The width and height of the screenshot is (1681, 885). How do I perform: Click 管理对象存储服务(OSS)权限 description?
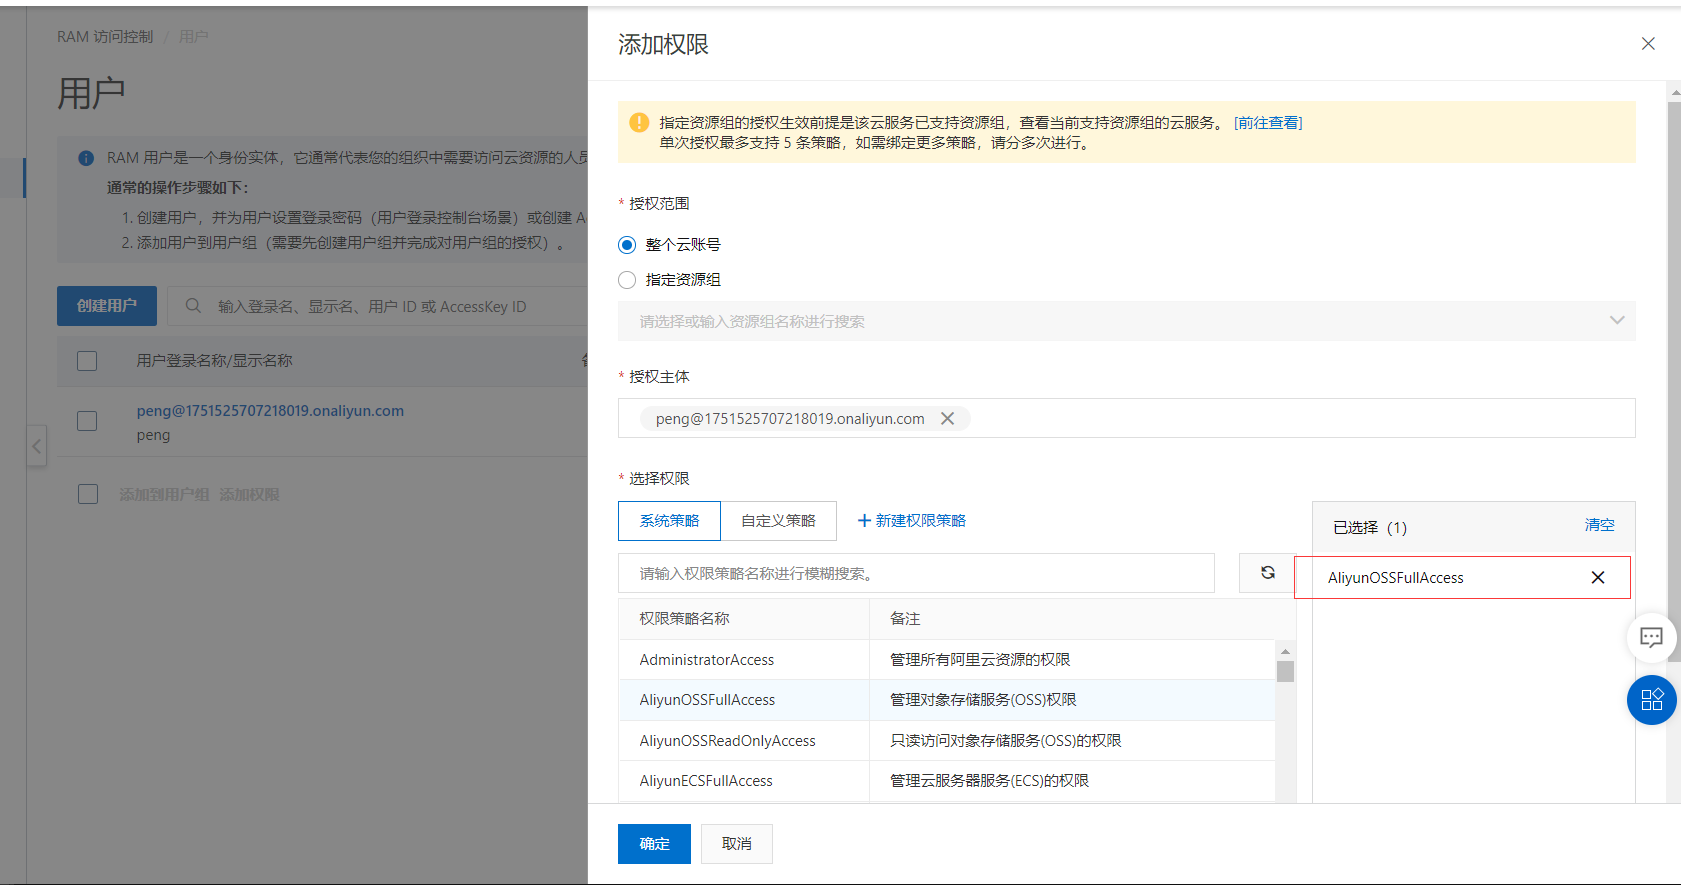pyautogui.click(x=983, y=700)
